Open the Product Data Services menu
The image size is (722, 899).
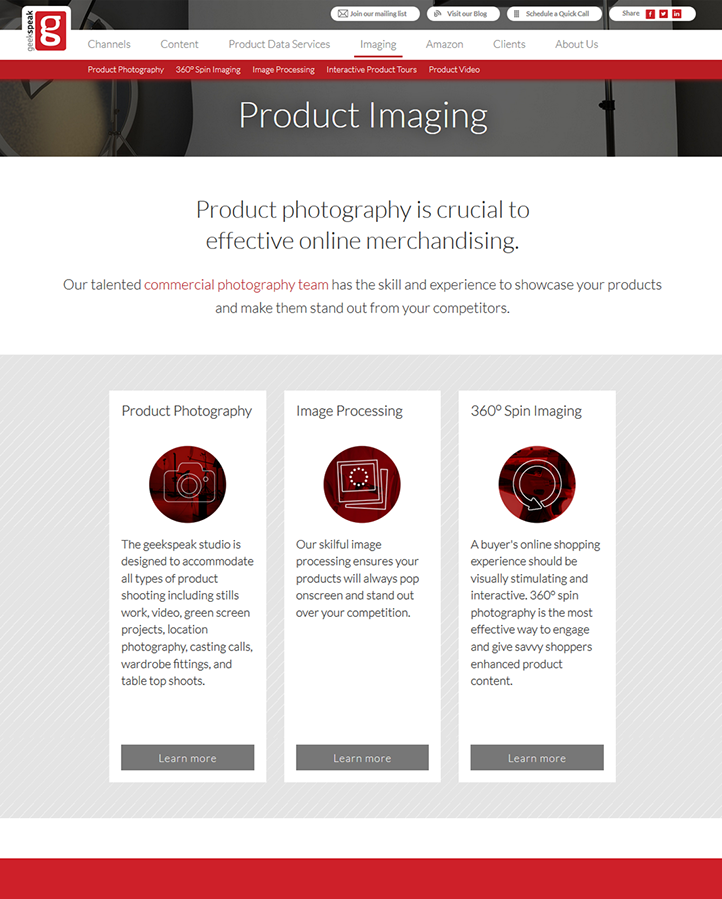point(279,44)
